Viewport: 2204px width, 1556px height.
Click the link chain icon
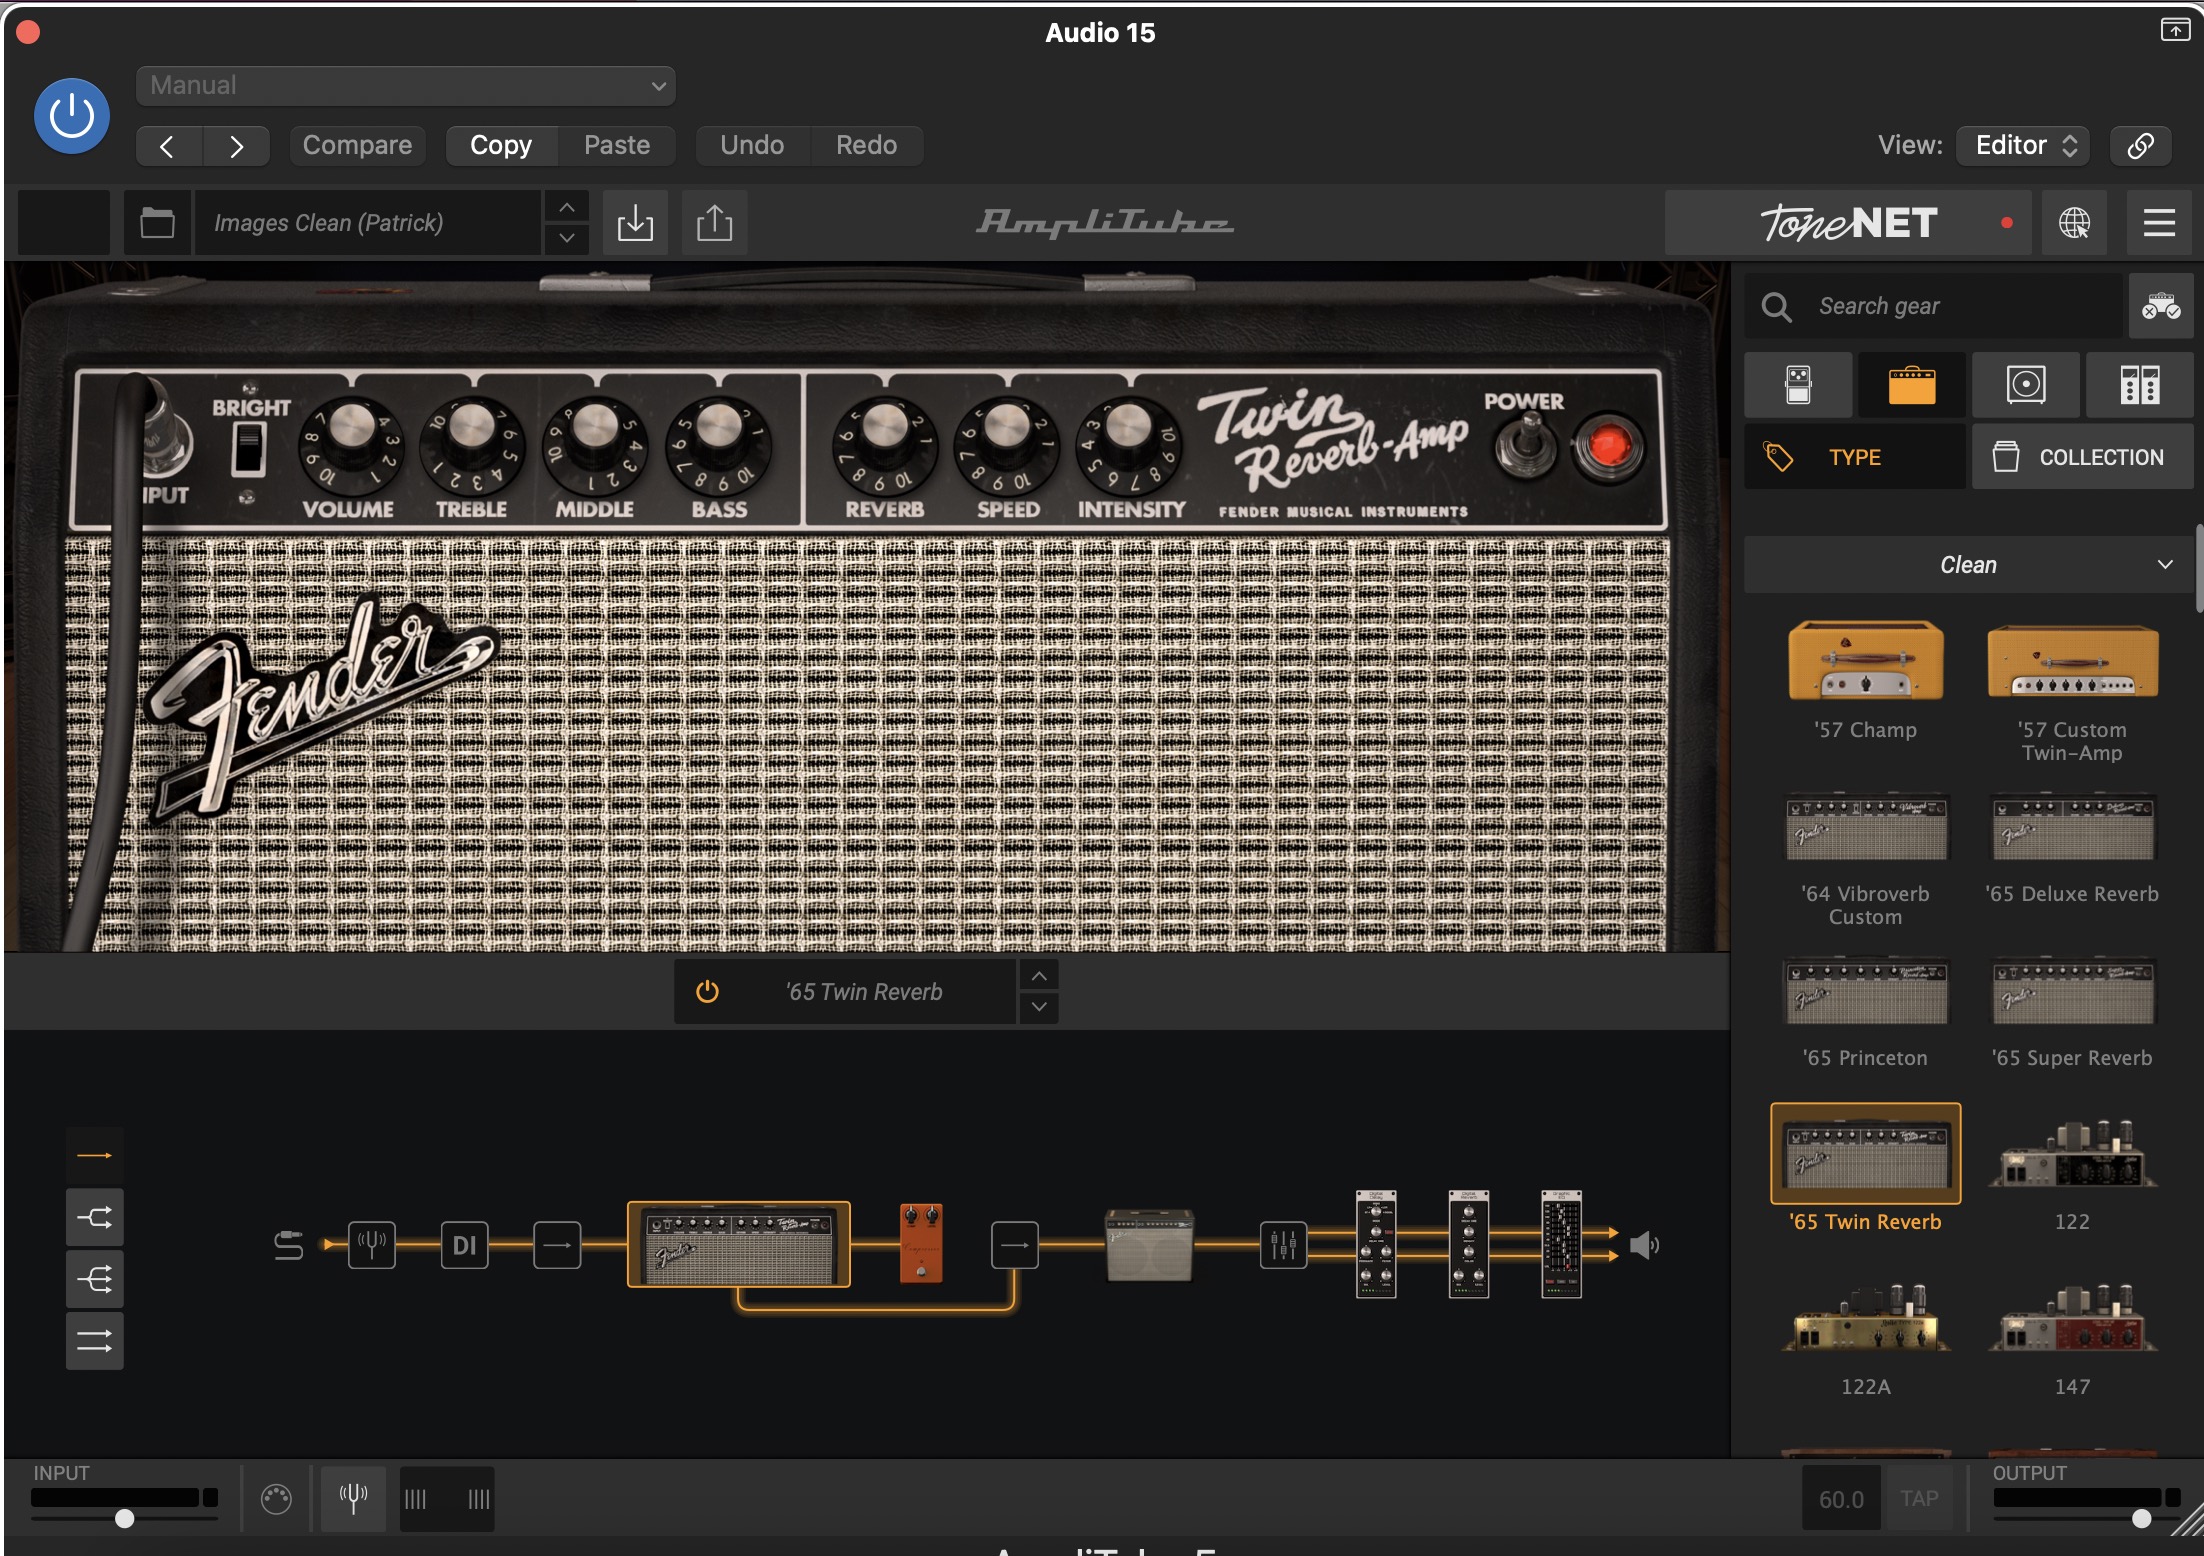2140,146
